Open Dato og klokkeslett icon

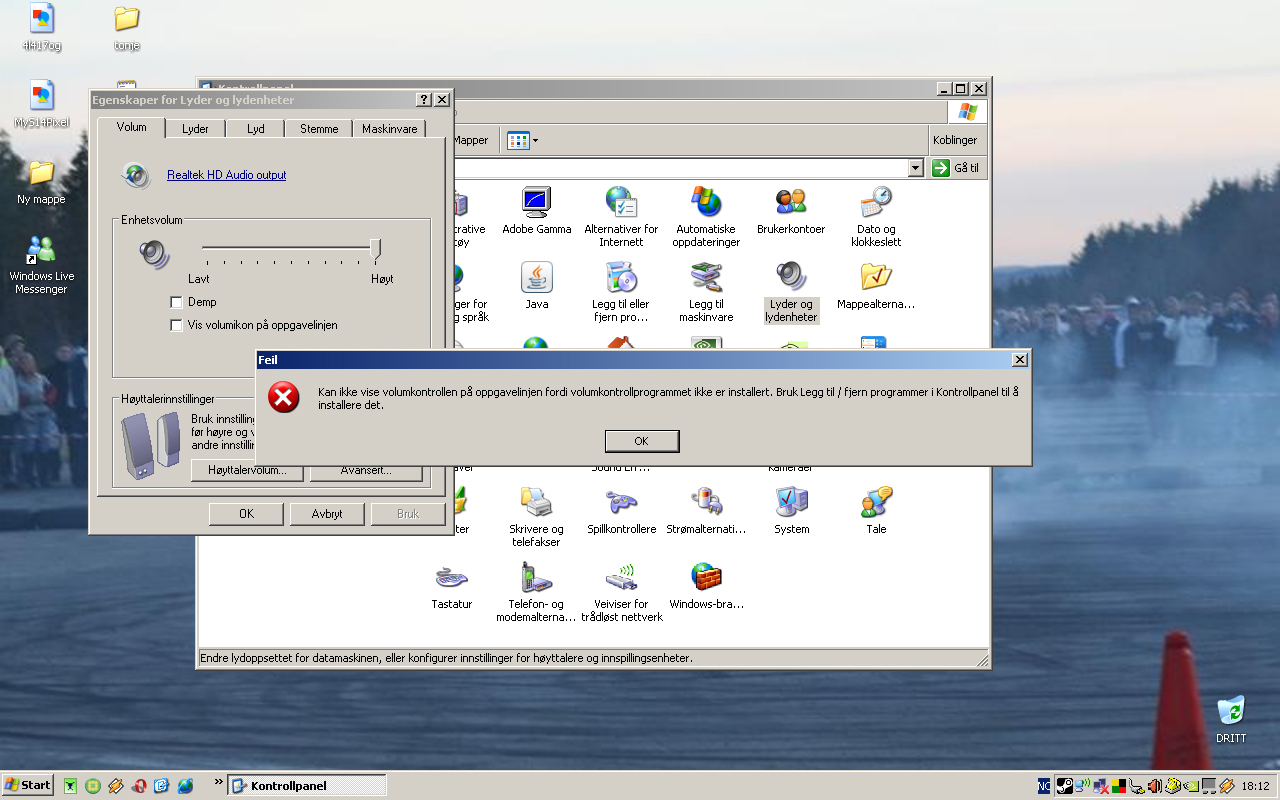click(x=876, y=203)
